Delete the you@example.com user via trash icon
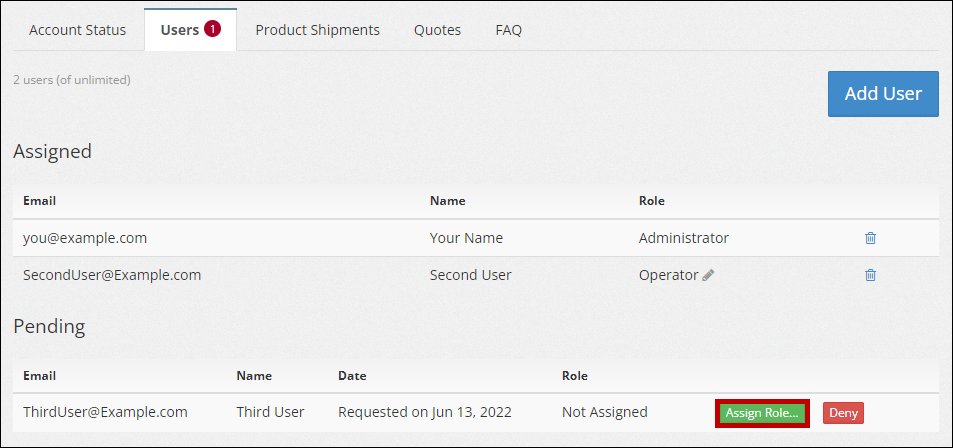The height and width of the screenshot is (448, 953). tap(870, 238)
